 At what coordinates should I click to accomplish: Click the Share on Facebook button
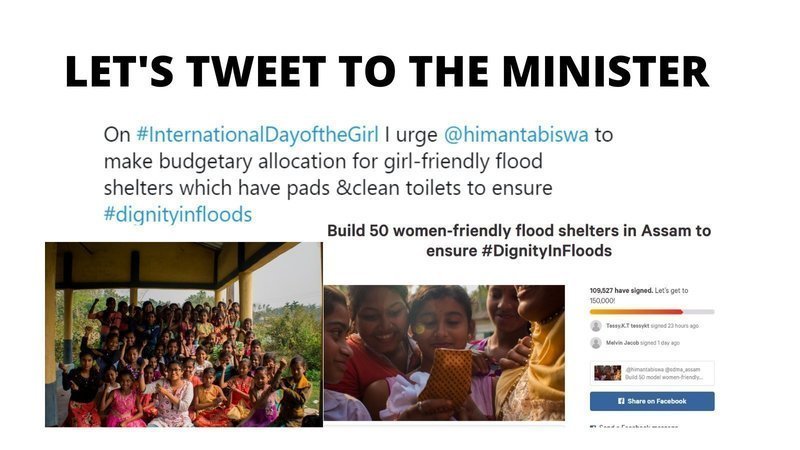[x=652, y=401]
